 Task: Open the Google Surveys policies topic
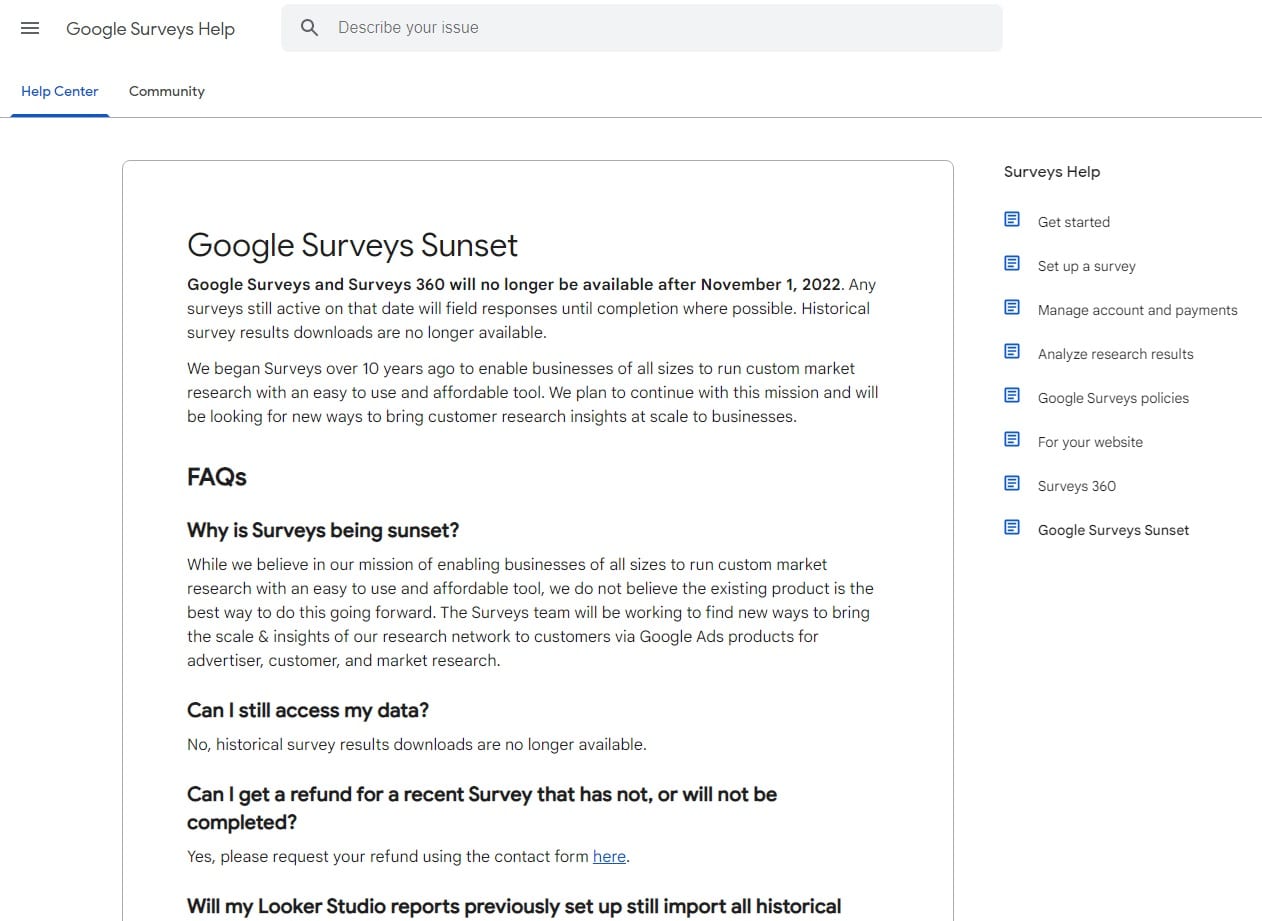point(1114,398)
